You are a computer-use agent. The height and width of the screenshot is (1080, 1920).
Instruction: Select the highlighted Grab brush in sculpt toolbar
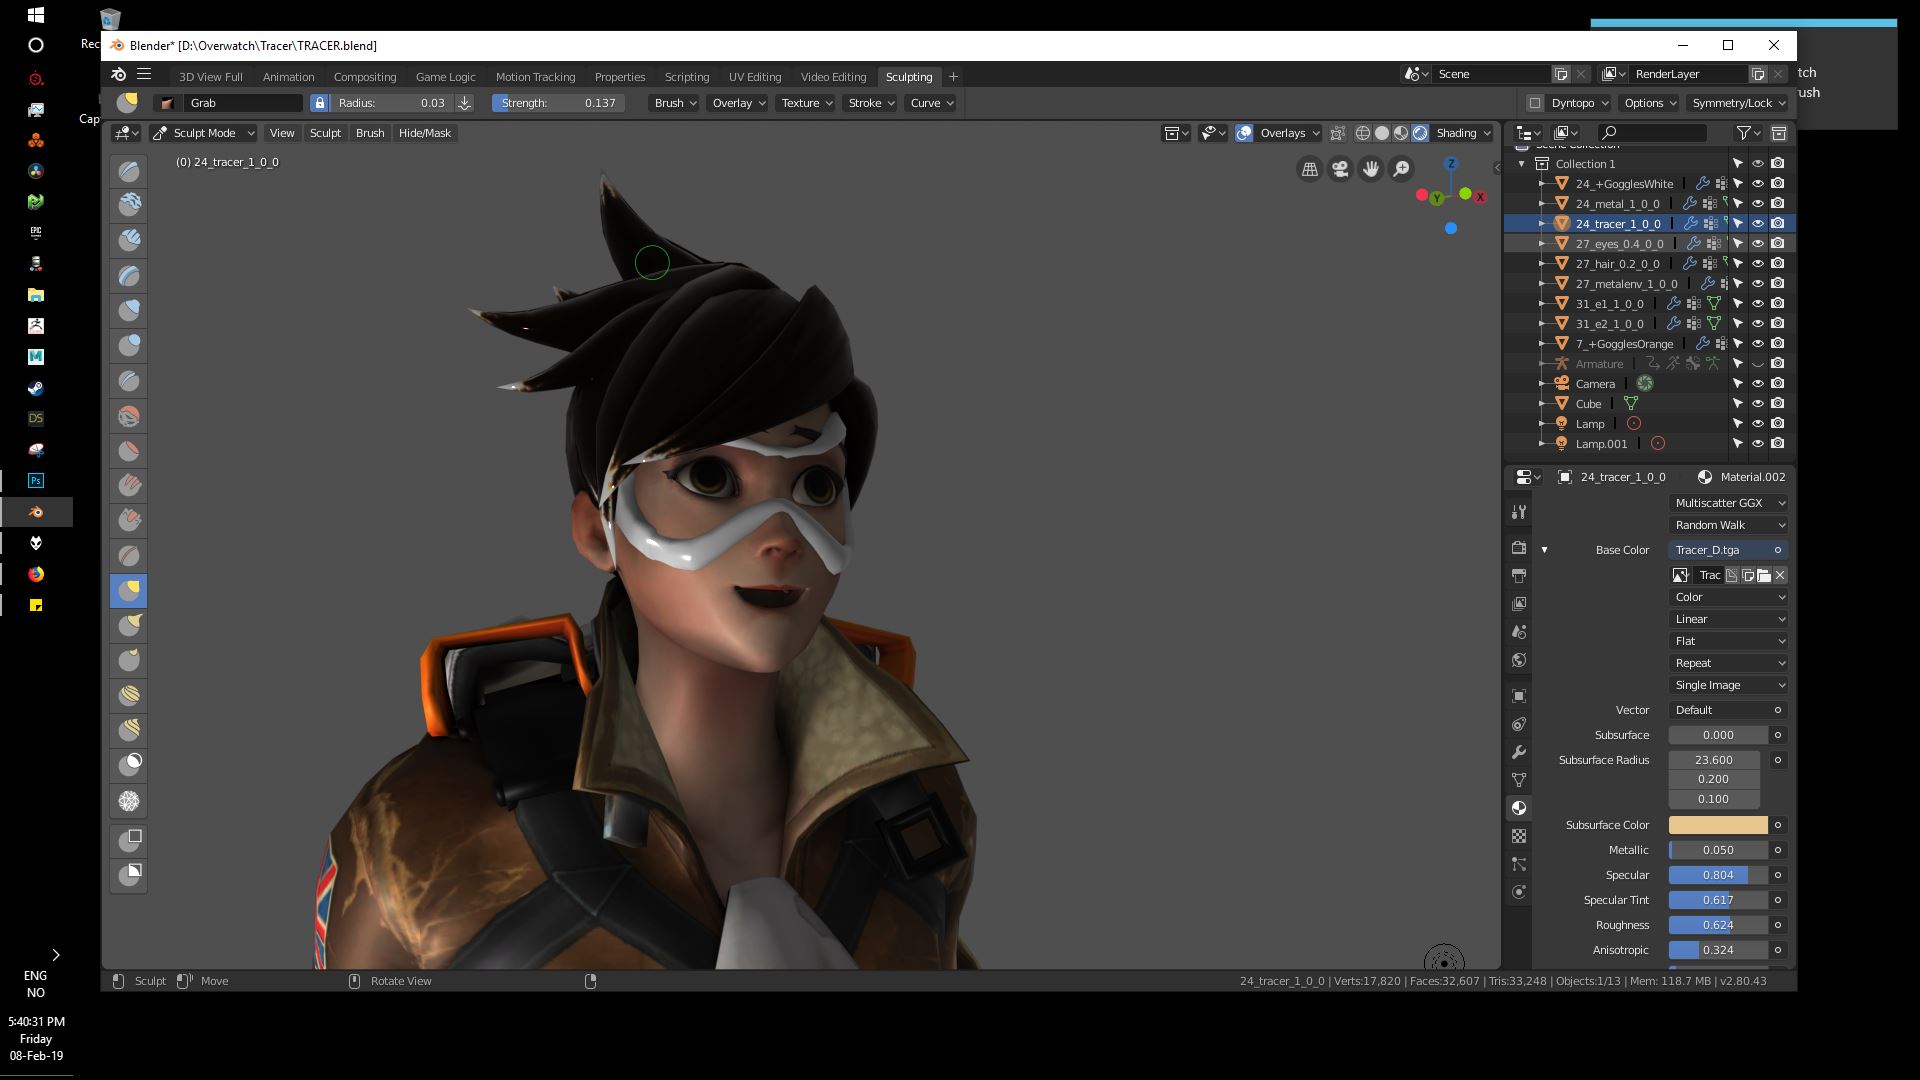(x=128, y=590)
